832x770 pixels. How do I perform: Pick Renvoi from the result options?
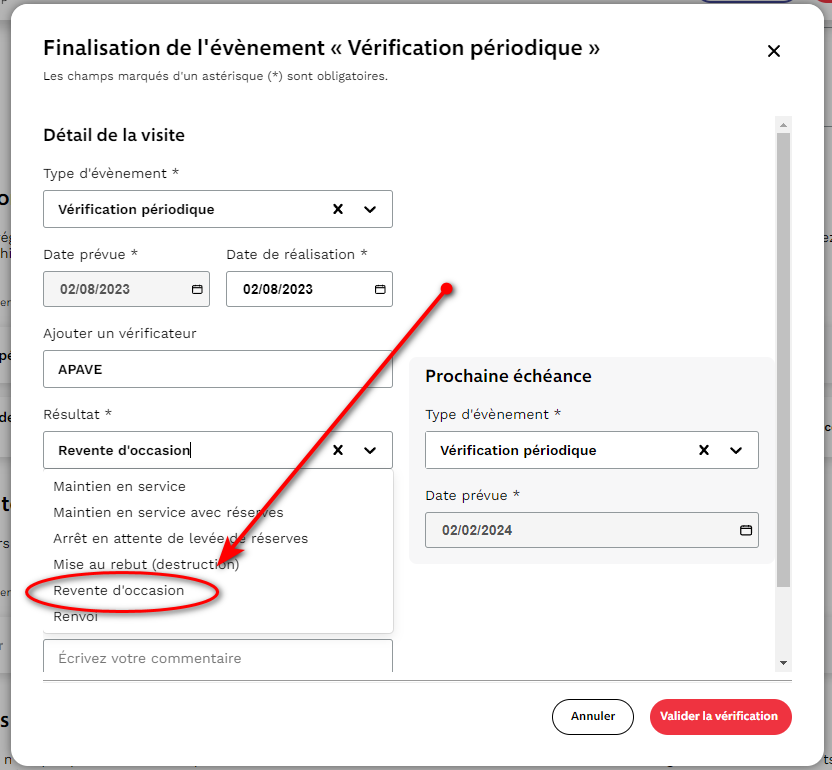coord(75,616)
